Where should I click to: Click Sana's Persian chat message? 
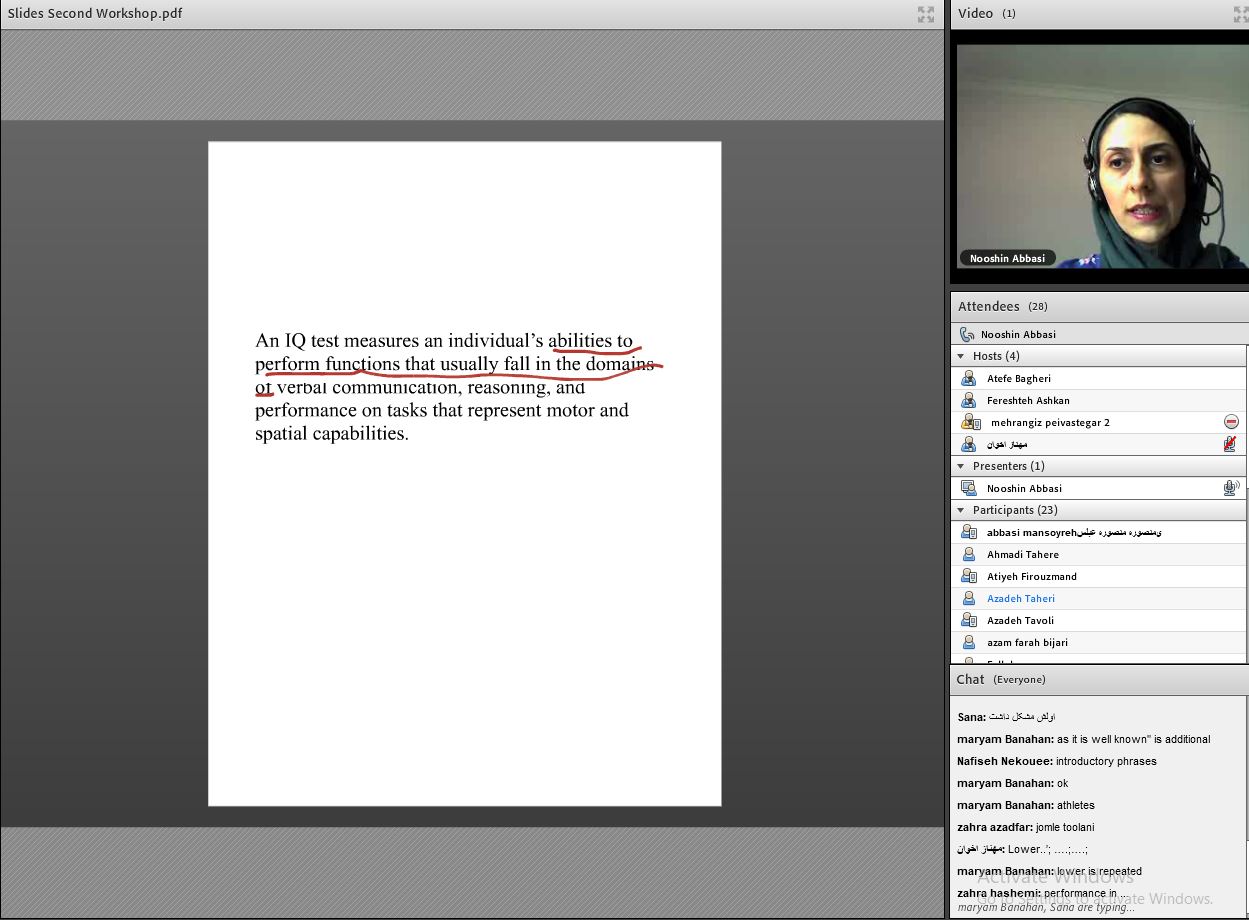(1006, 717)
